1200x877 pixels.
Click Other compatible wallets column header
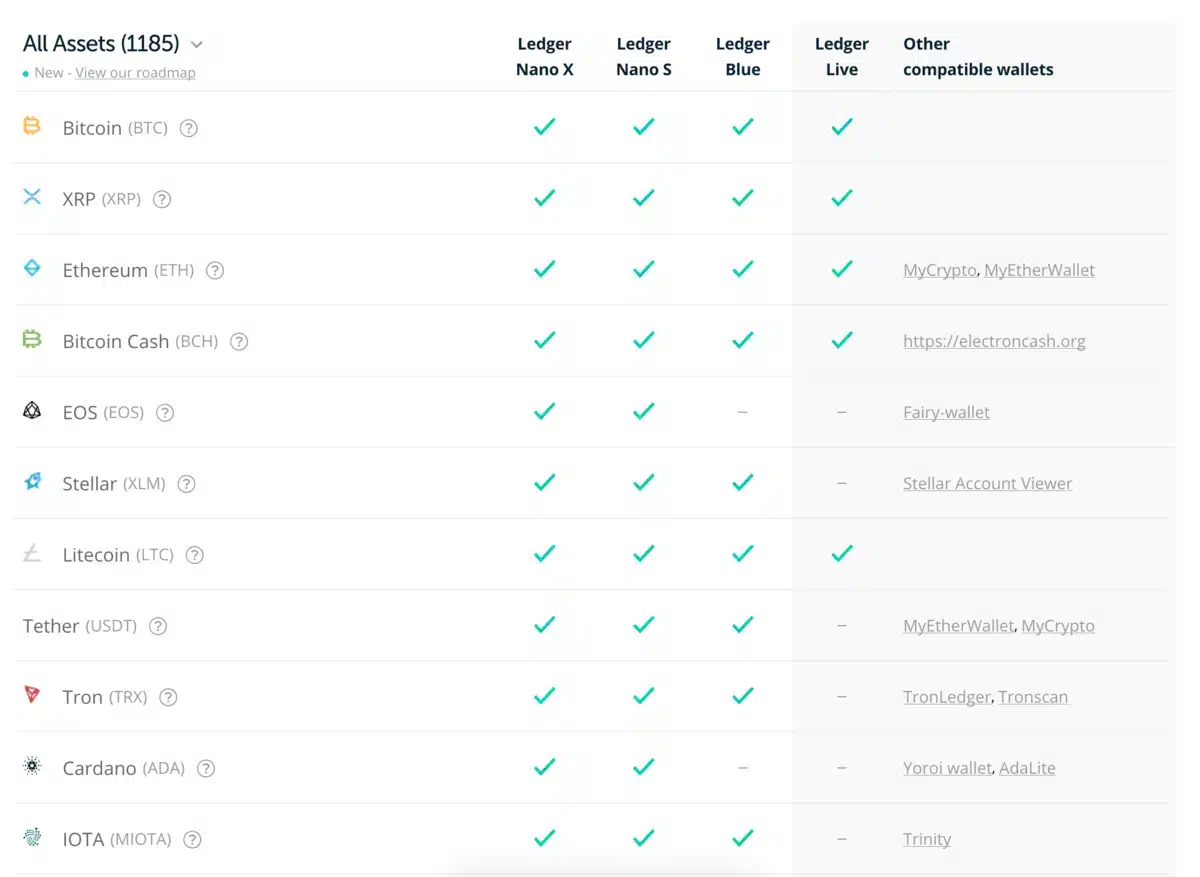[x=978, y=57]
